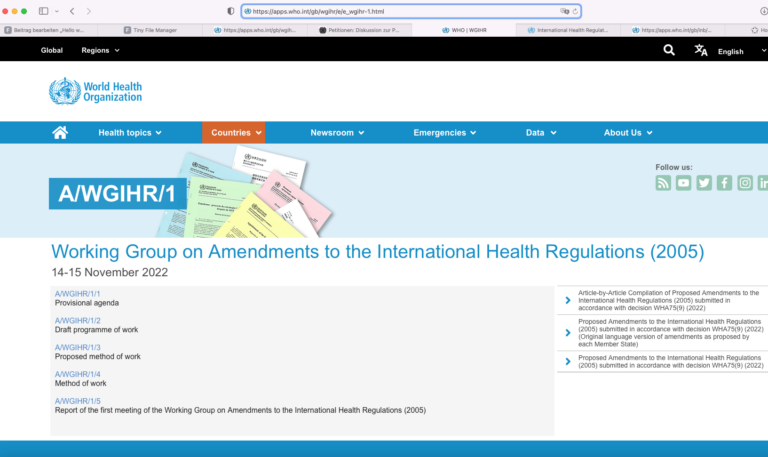
Task: Click chevron beside Original language version amendments link
Action: 568,333
